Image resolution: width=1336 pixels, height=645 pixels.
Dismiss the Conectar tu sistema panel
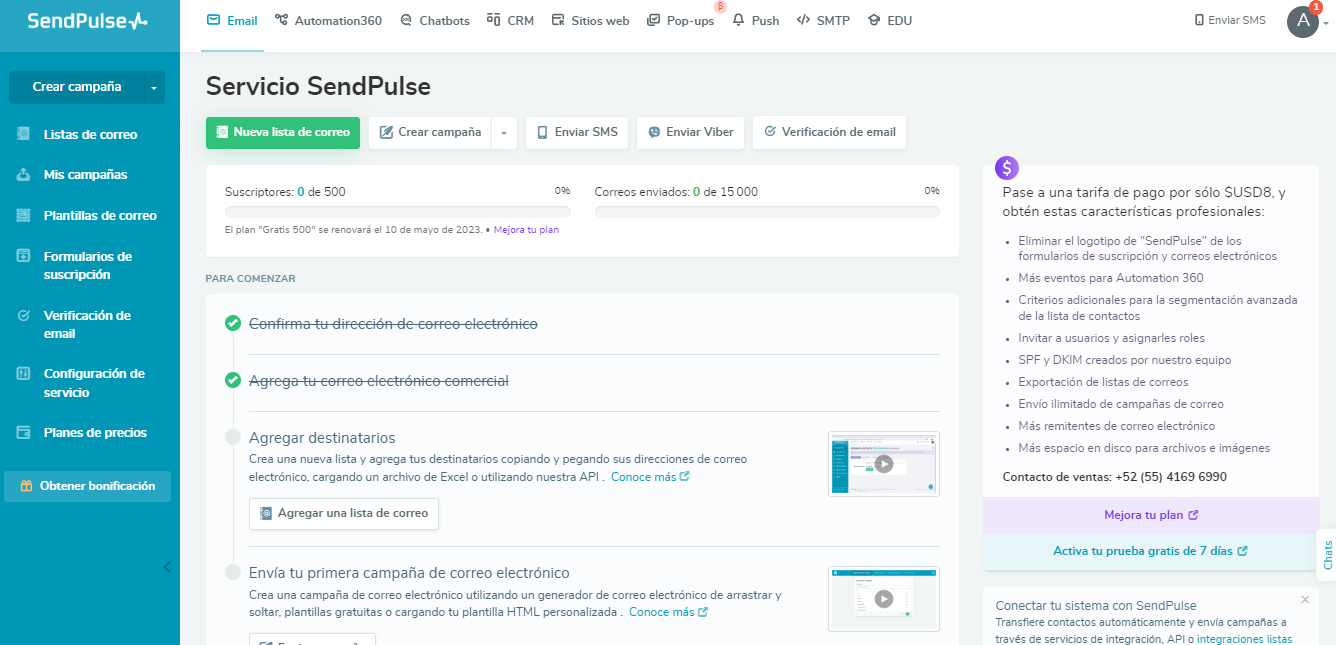(x=1304, y=599)
